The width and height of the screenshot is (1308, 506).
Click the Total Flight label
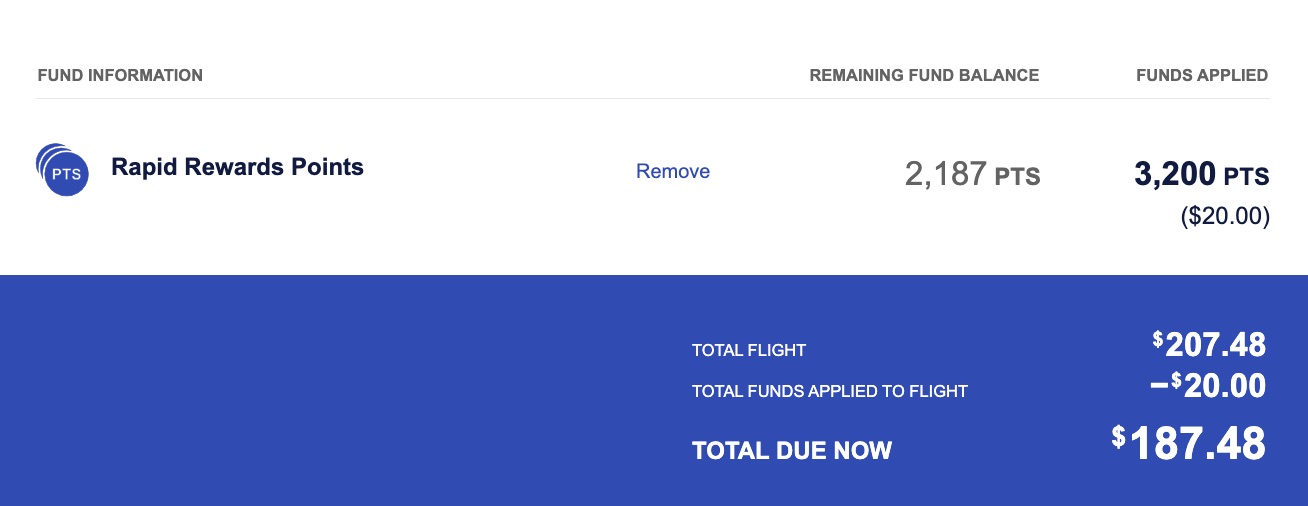pyautogui.click(x=749, y=350)
